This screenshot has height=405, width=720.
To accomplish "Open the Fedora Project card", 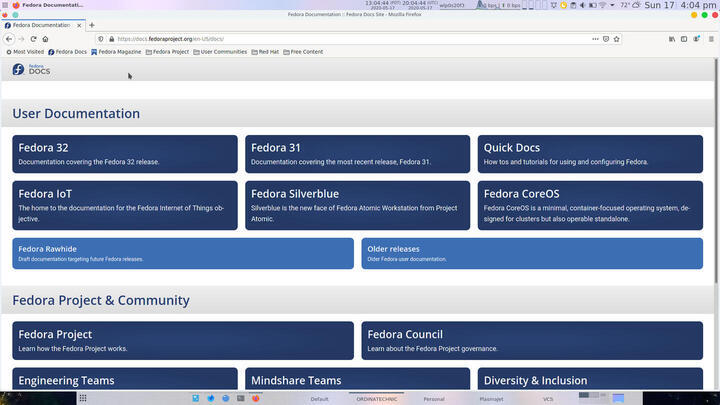I will point(183,340).
